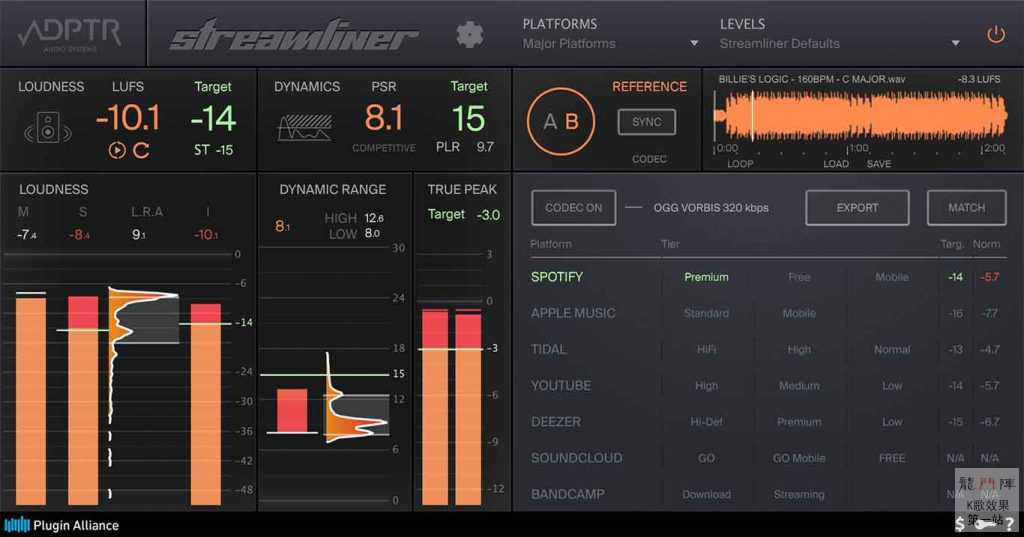Select Deezer Hi-Def tier
Viewport: 1024px width, 537px height.
706,422
